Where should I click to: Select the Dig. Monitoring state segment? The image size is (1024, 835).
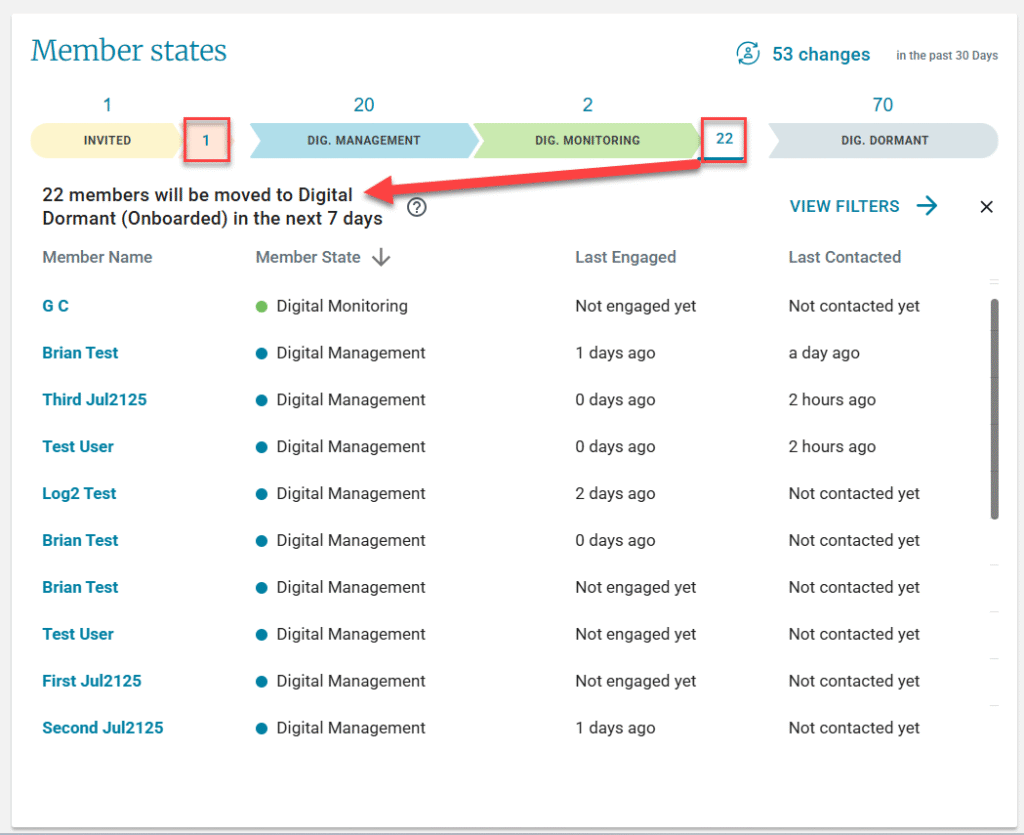click(587, 140)
